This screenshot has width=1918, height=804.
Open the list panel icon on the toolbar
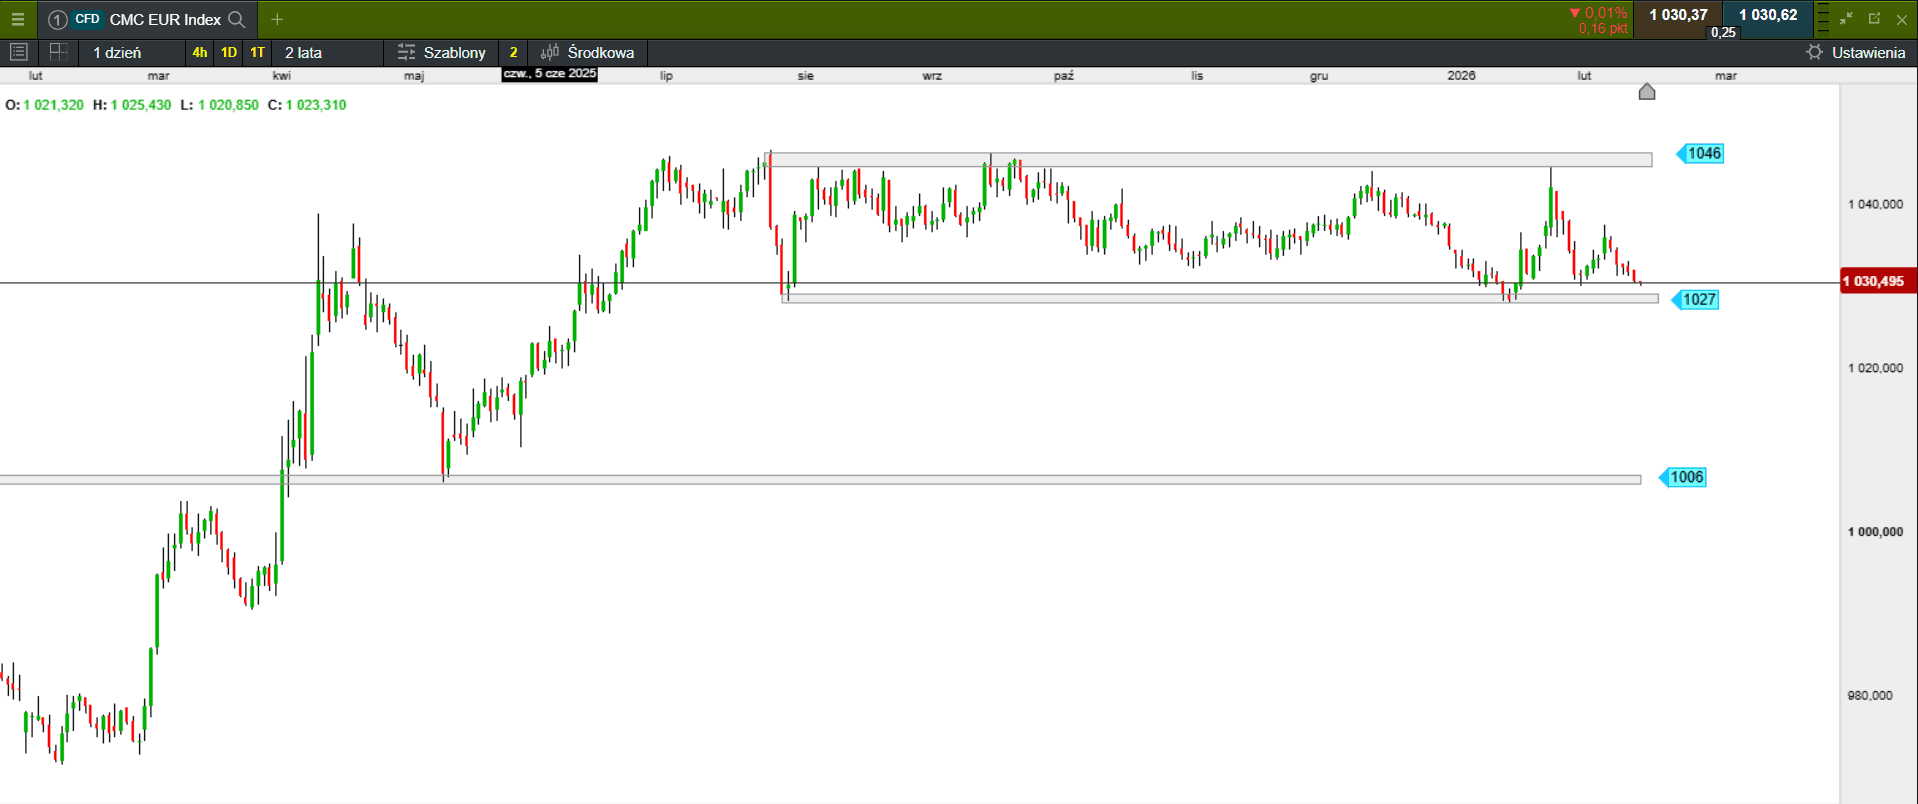click(18, 52)
